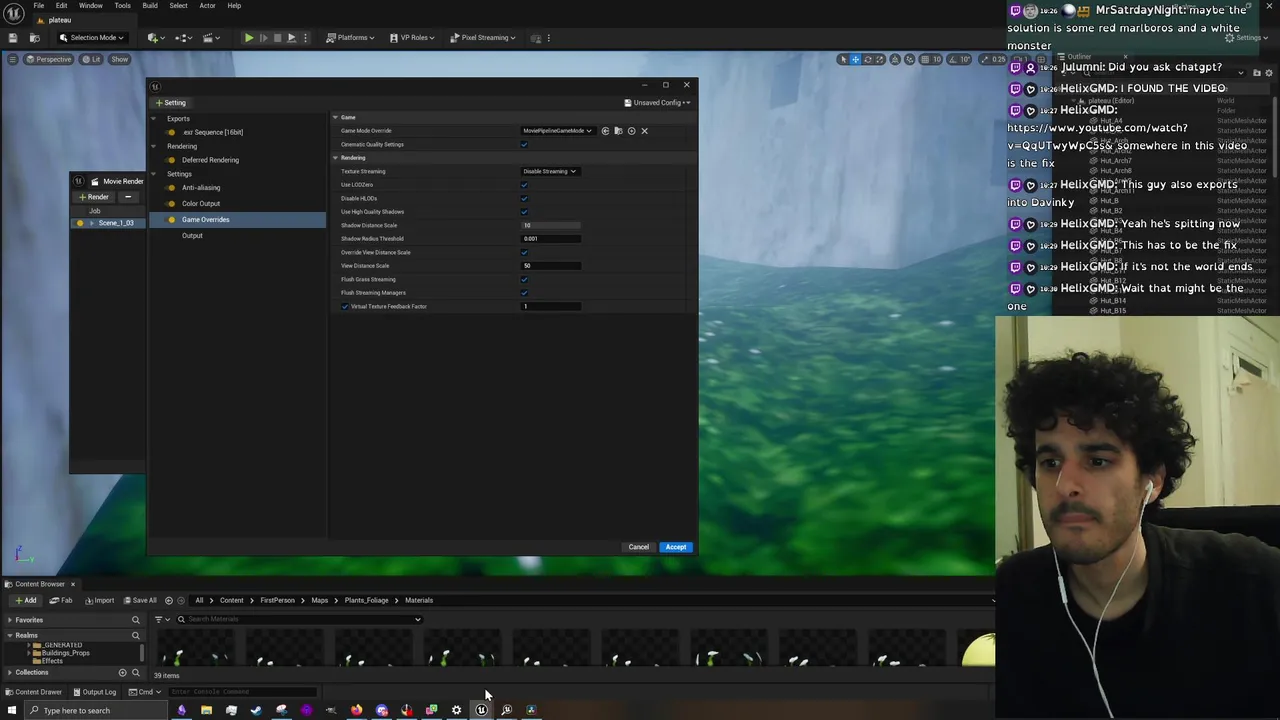The width and height of the screenshot is (1280, 720).
Task: Click the viewport Show button
Action: tap(119, 59)
